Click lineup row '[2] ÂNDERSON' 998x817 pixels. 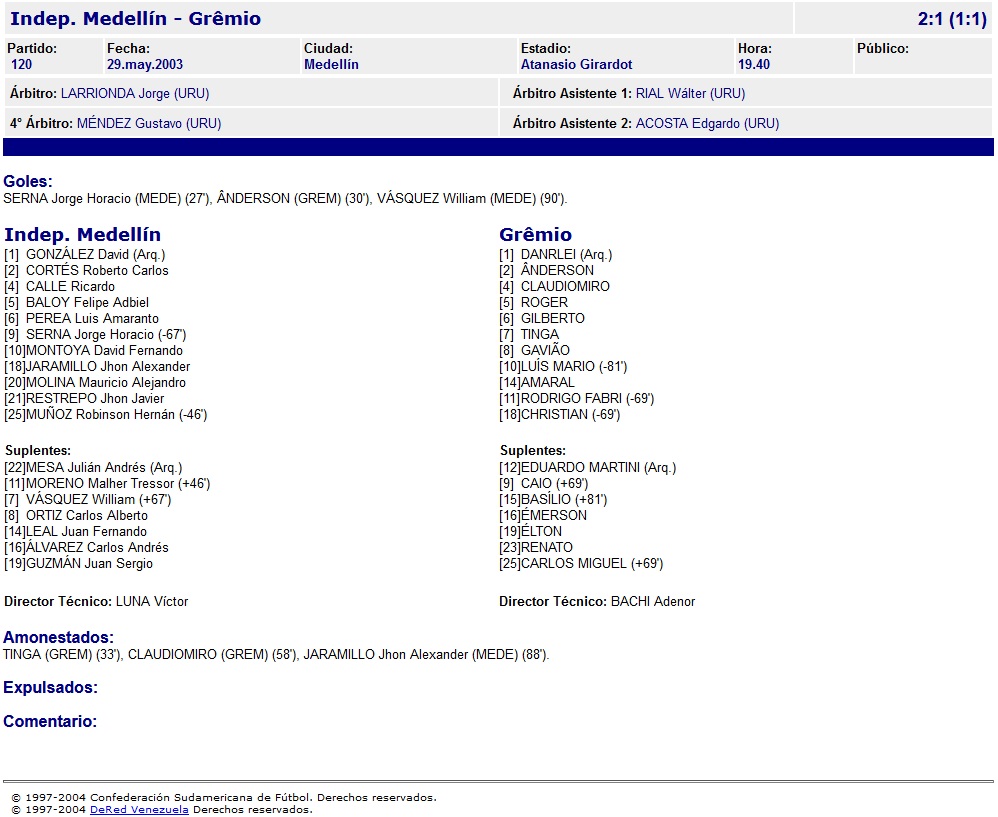[x=546, y=270]
